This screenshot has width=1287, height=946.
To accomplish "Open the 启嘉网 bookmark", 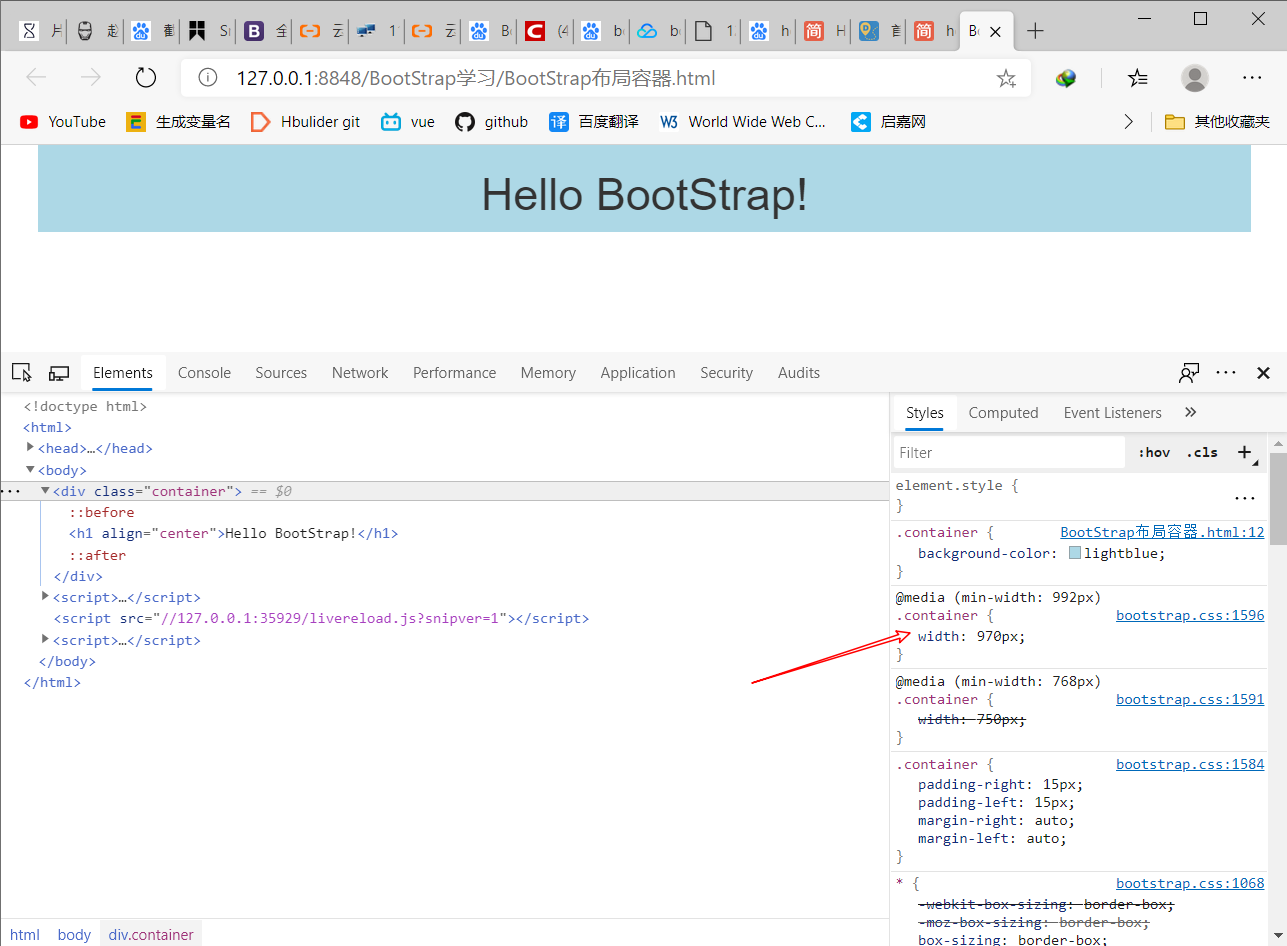I will click(x=888, y=122).
